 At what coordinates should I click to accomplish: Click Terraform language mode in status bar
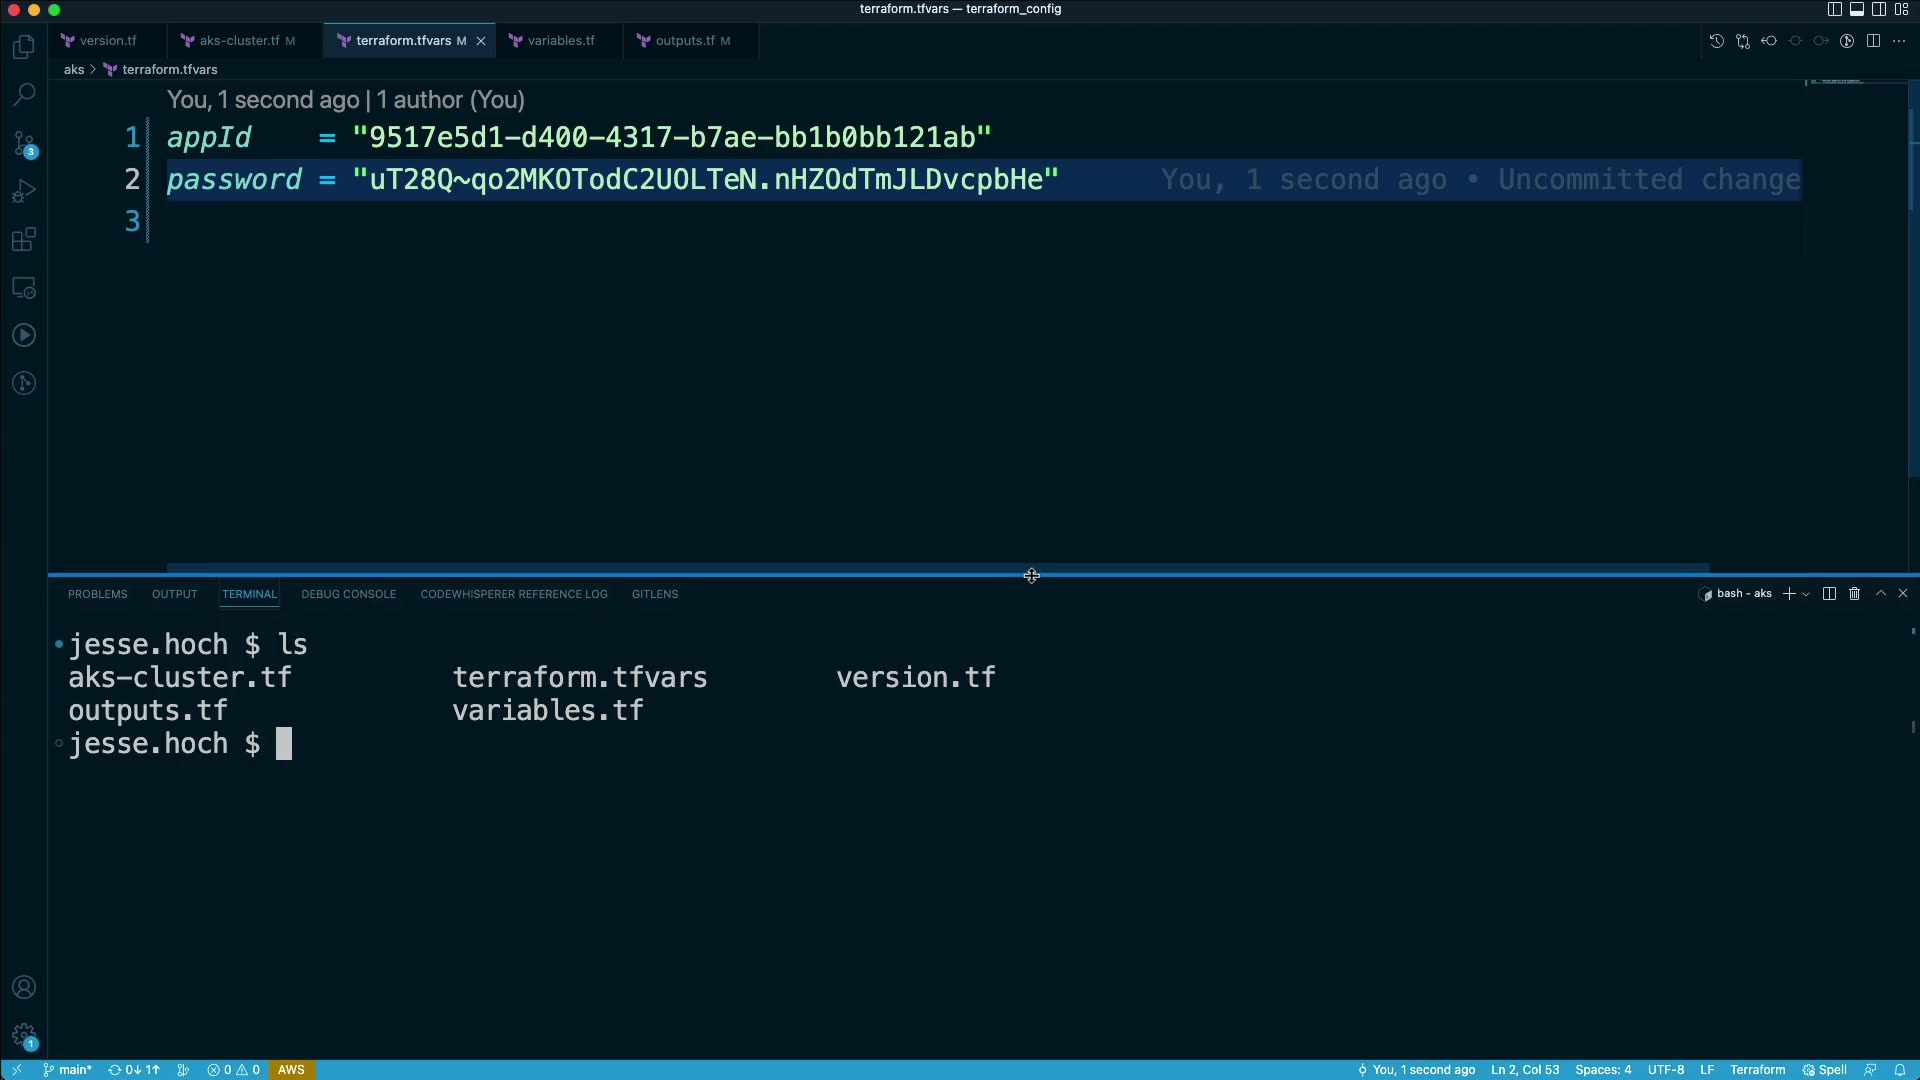tap(1757, 1070)
